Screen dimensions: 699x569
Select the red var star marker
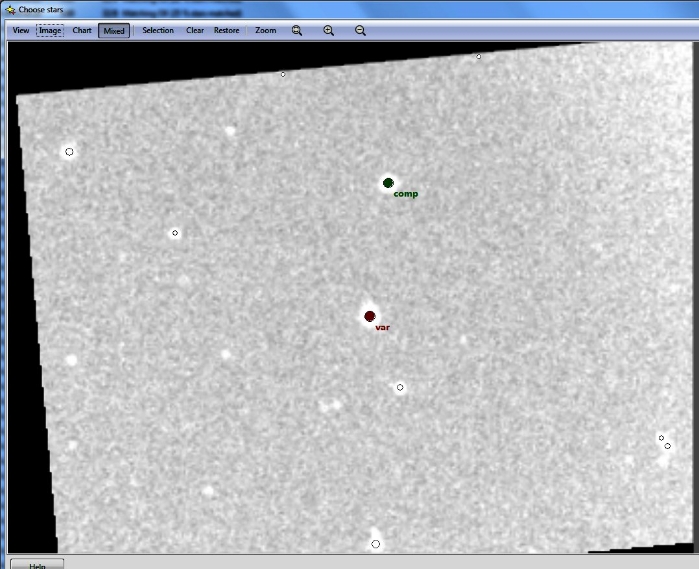coord(370,316)
